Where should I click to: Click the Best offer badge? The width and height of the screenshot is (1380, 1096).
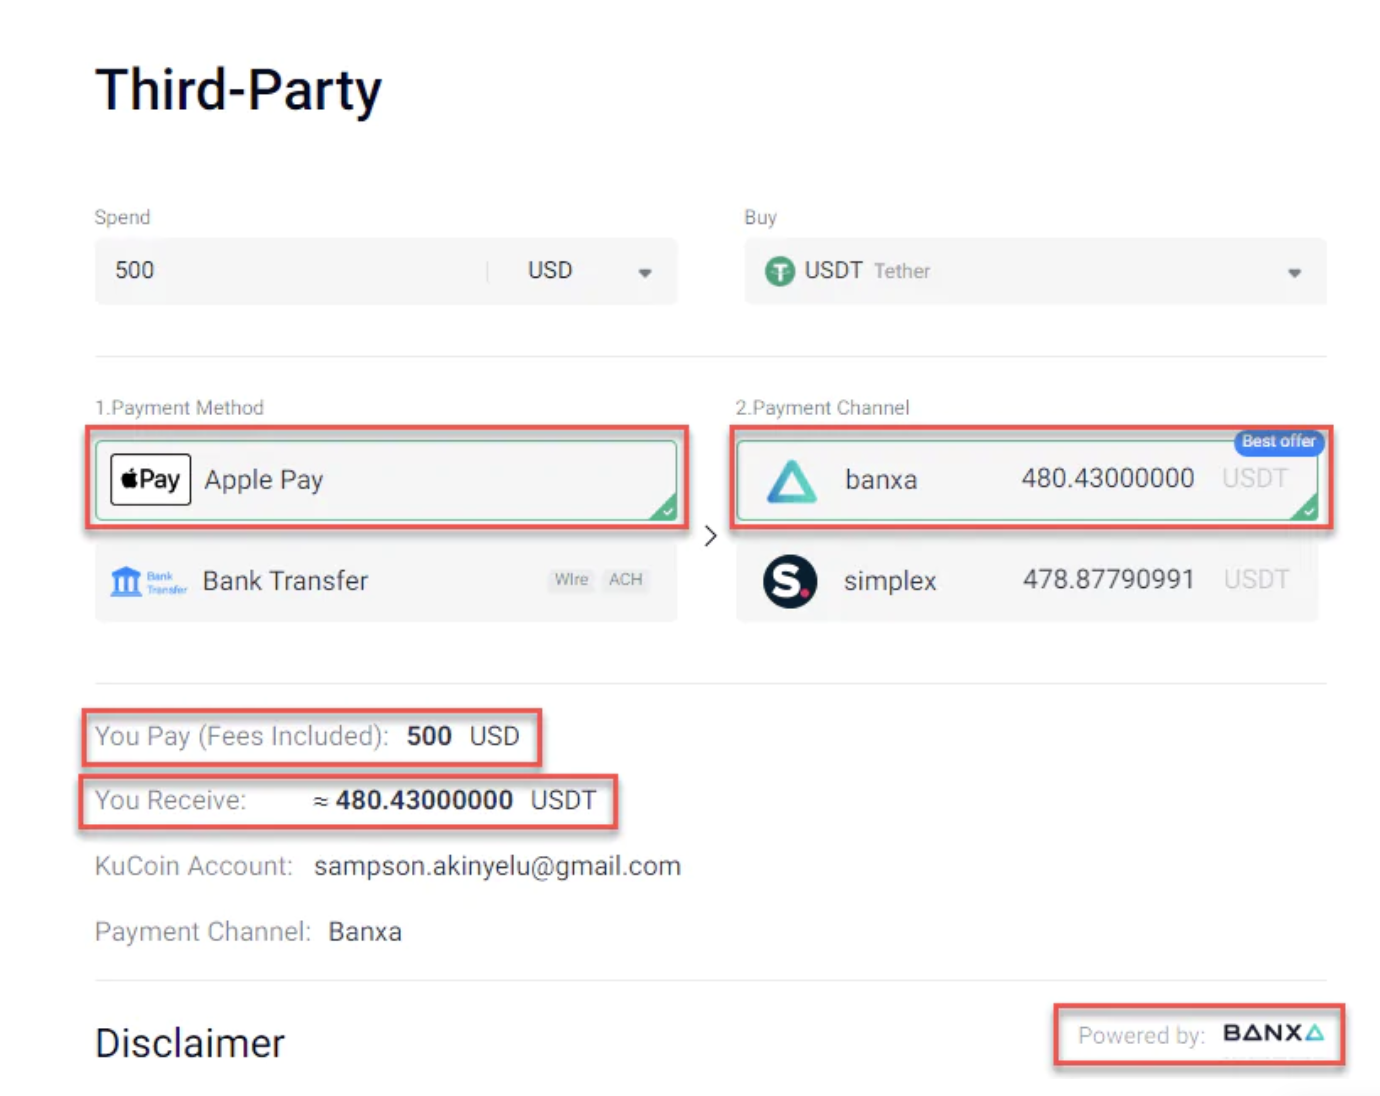pos(1278,441)
